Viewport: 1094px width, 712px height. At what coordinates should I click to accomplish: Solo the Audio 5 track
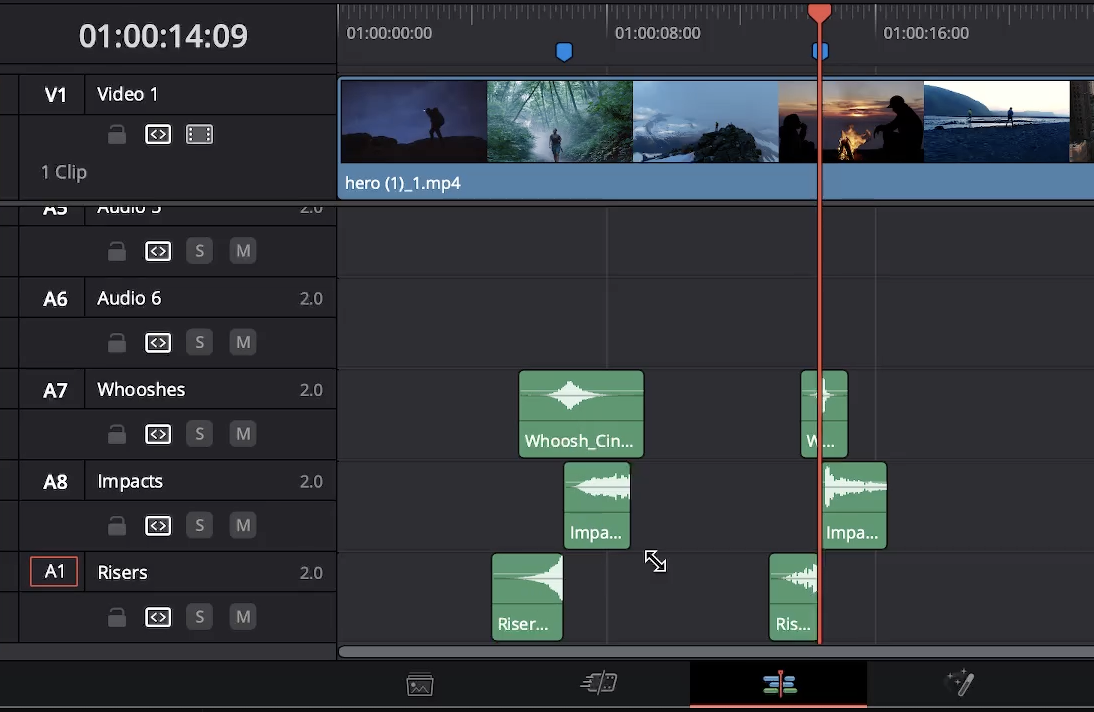(200, 251)
